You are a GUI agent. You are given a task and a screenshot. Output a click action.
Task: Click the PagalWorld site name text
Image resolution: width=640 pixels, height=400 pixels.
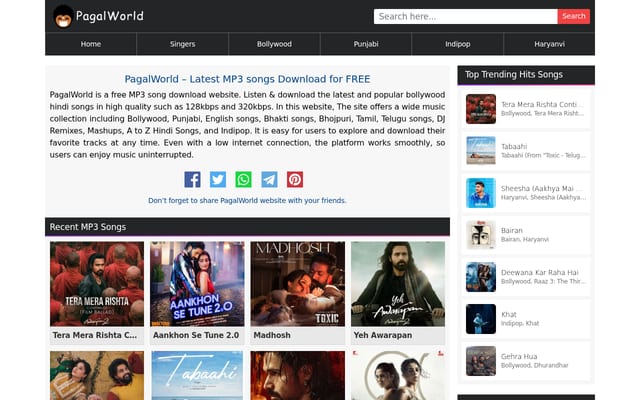click(x=110, y=16)
